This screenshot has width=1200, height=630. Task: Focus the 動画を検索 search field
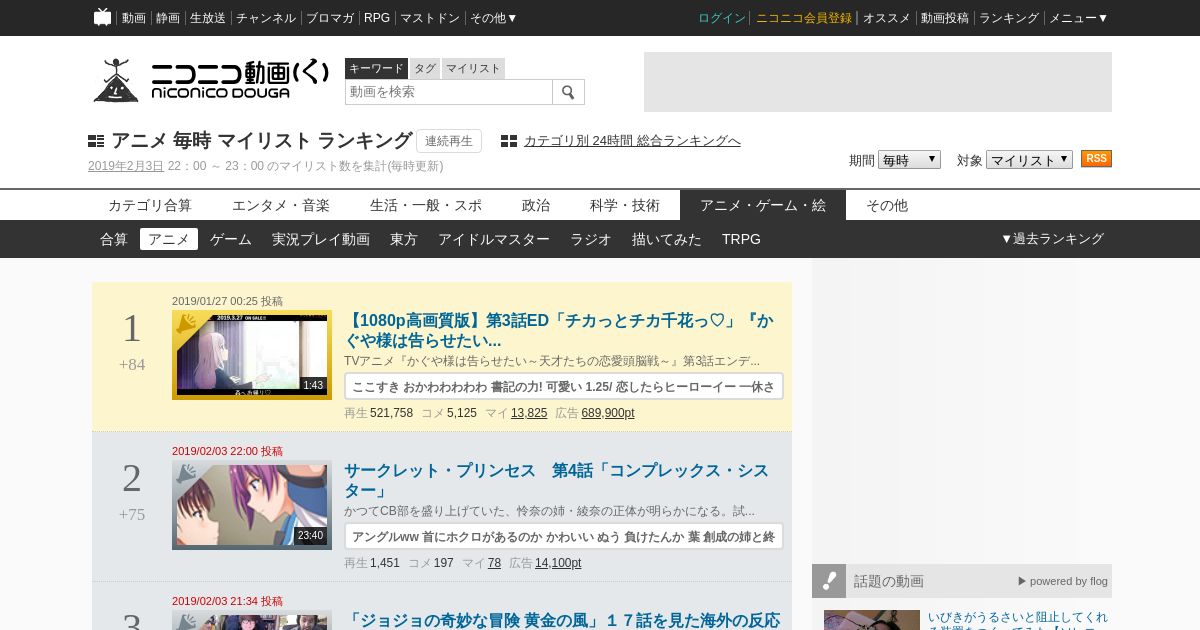(449, 92)
